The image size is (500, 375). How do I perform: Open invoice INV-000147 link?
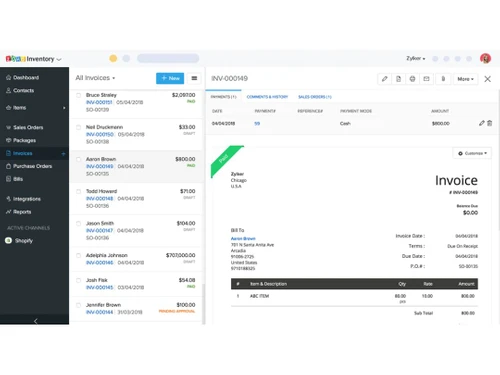tap(99, 230)
